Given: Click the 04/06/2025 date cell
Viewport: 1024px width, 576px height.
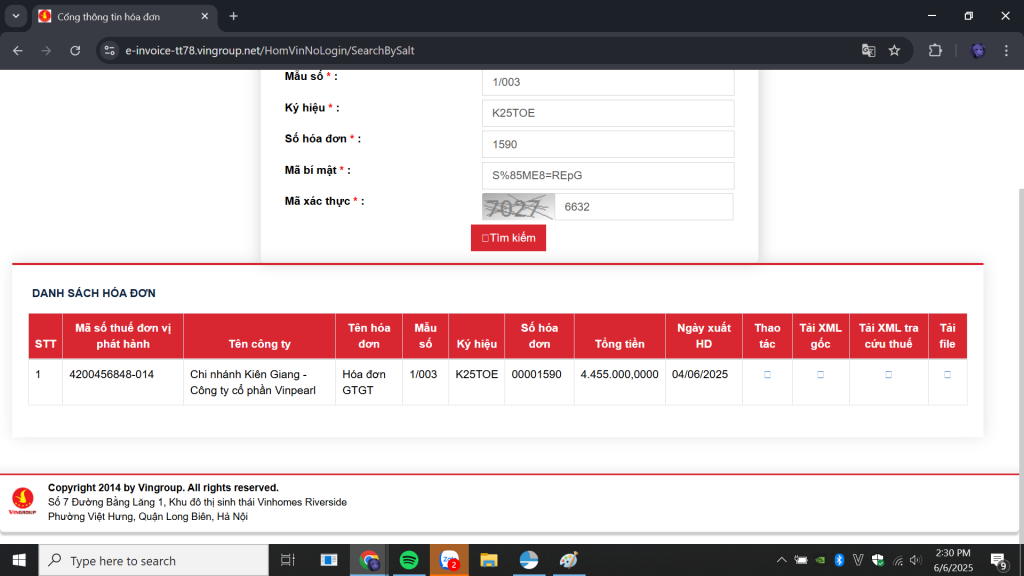Looking at the screenshot, I should (703, 382).
